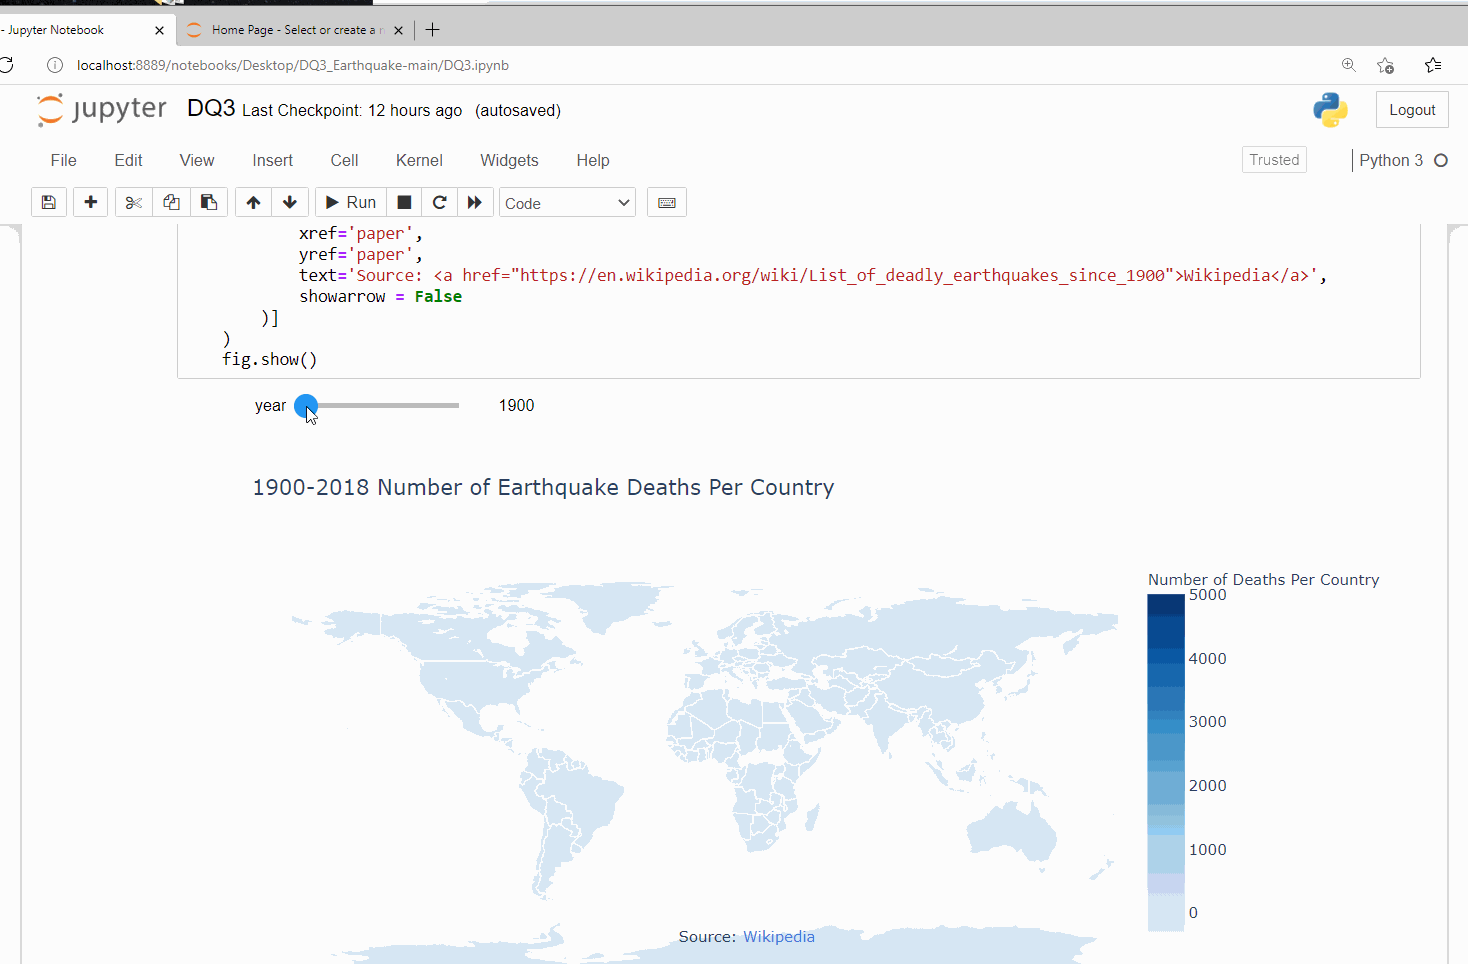Viewport: 1468px width, 964px height.
Task: Click Australia on the choropleth map
Action: [1012, 832]
